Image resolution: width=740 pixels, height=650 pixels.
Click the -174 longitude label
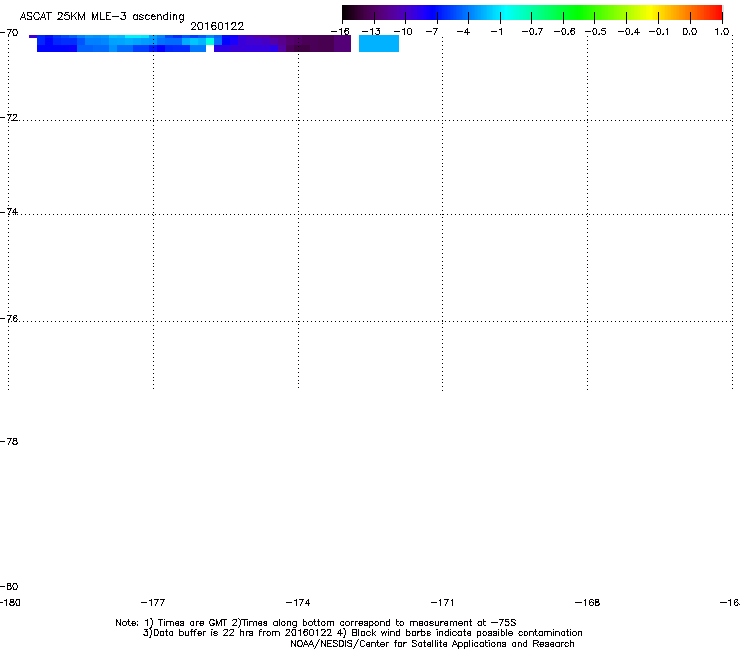coord(298,602)
